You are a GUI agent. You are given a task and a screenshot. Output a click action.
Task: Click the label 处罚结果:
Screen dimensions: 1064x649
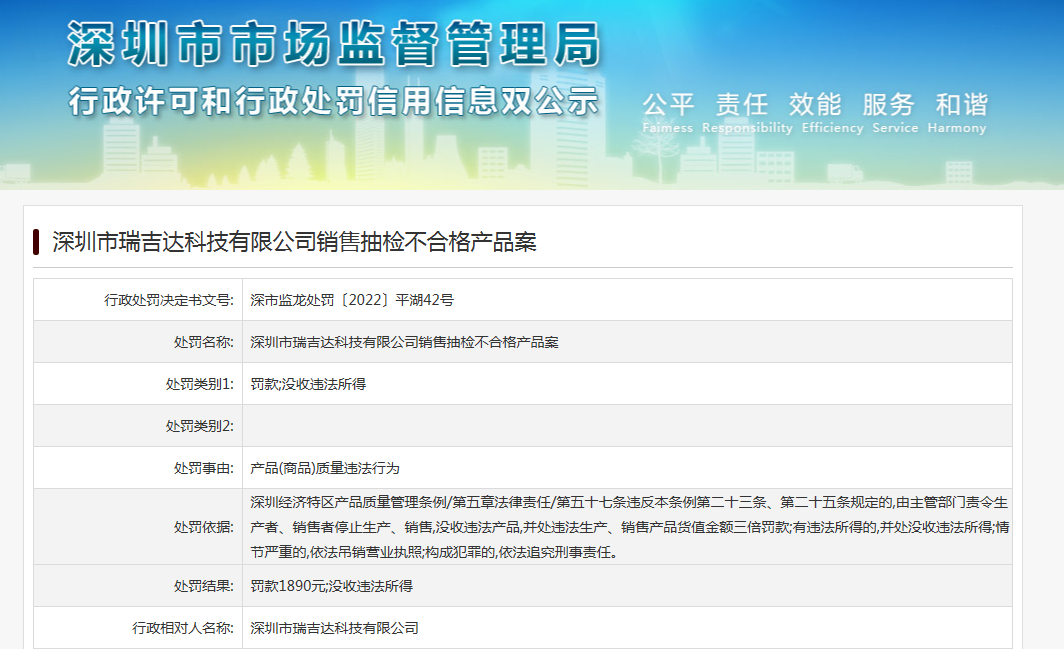204,586
